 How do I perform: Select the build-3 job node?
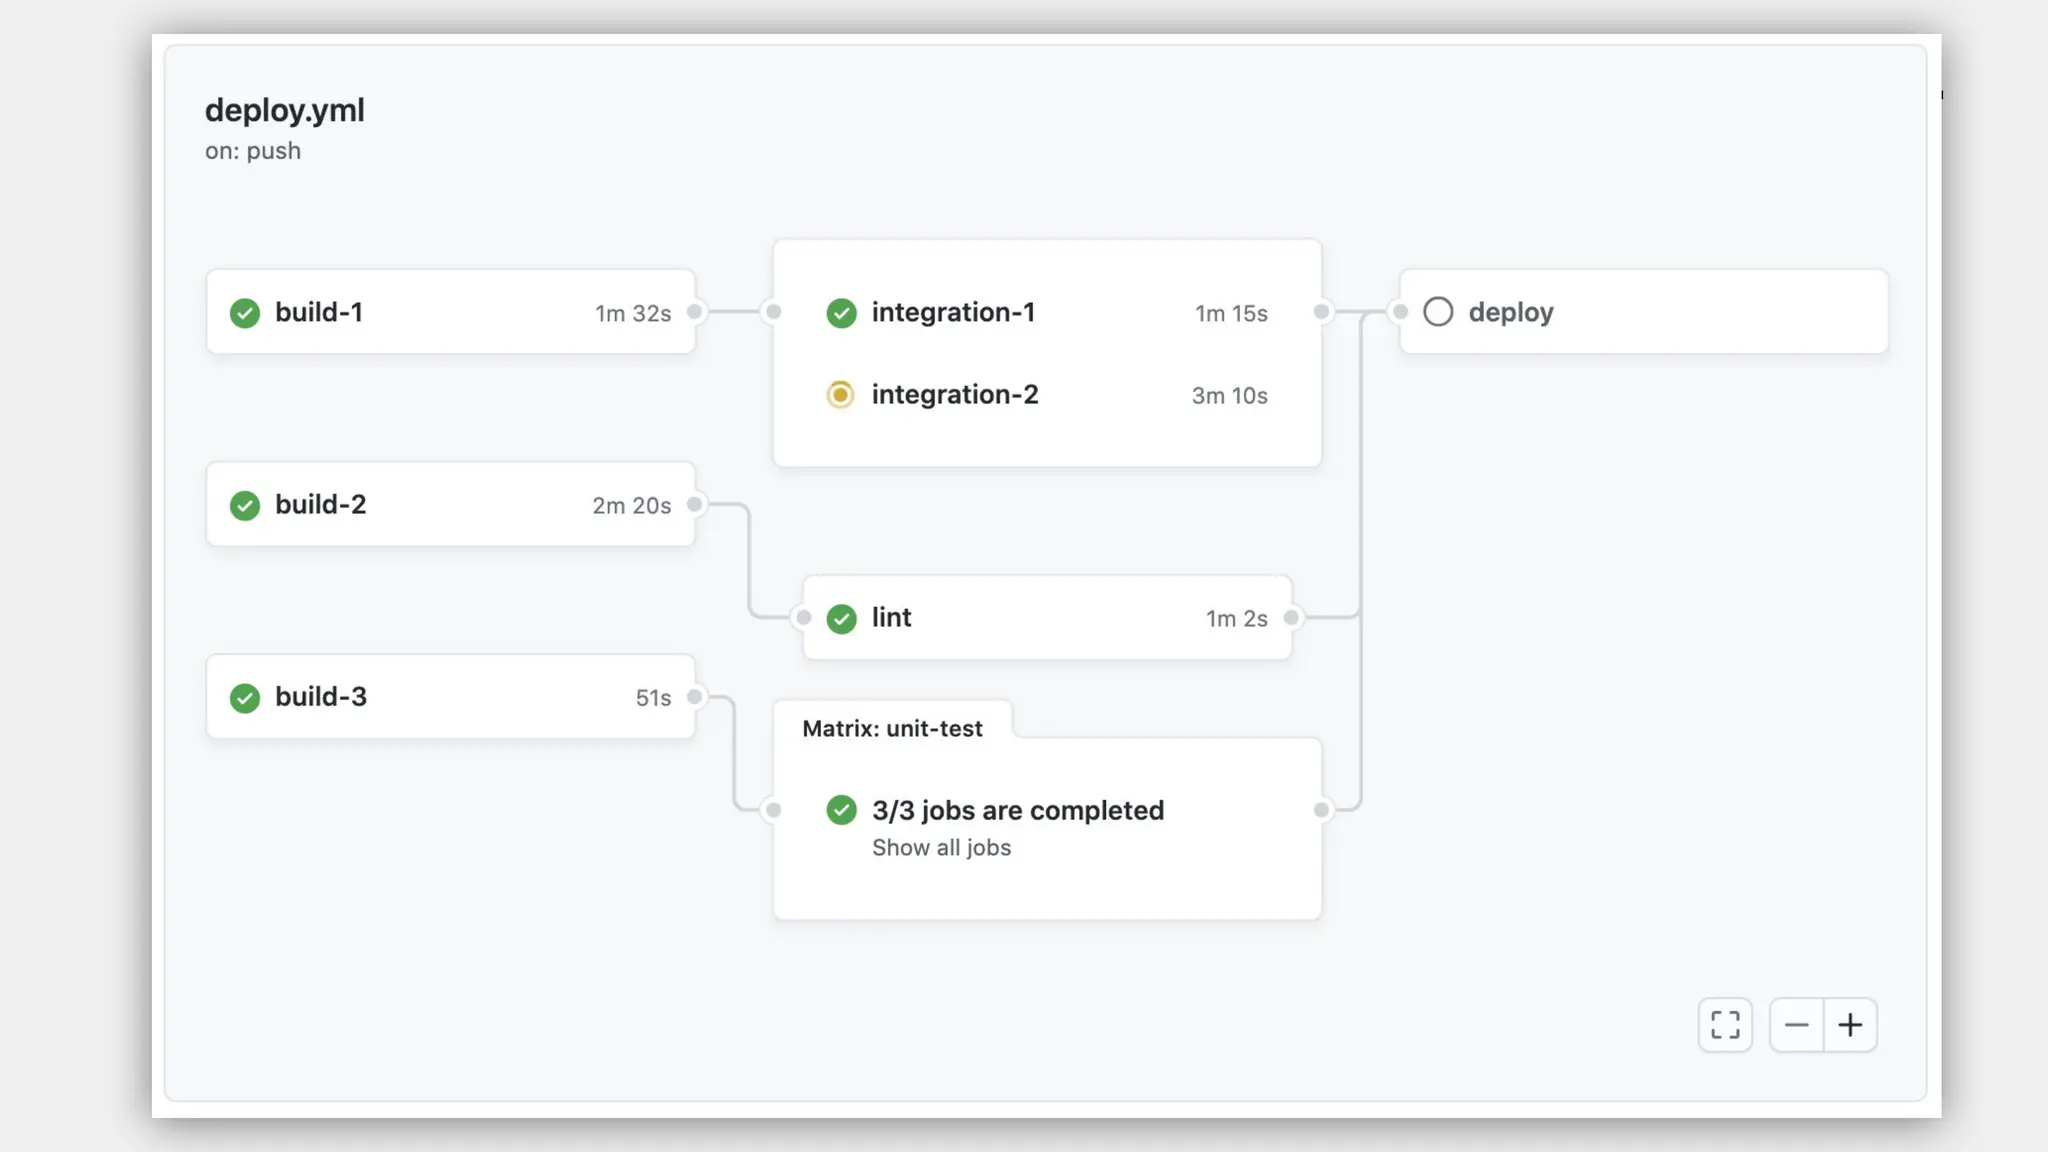(x=450, y=697)
